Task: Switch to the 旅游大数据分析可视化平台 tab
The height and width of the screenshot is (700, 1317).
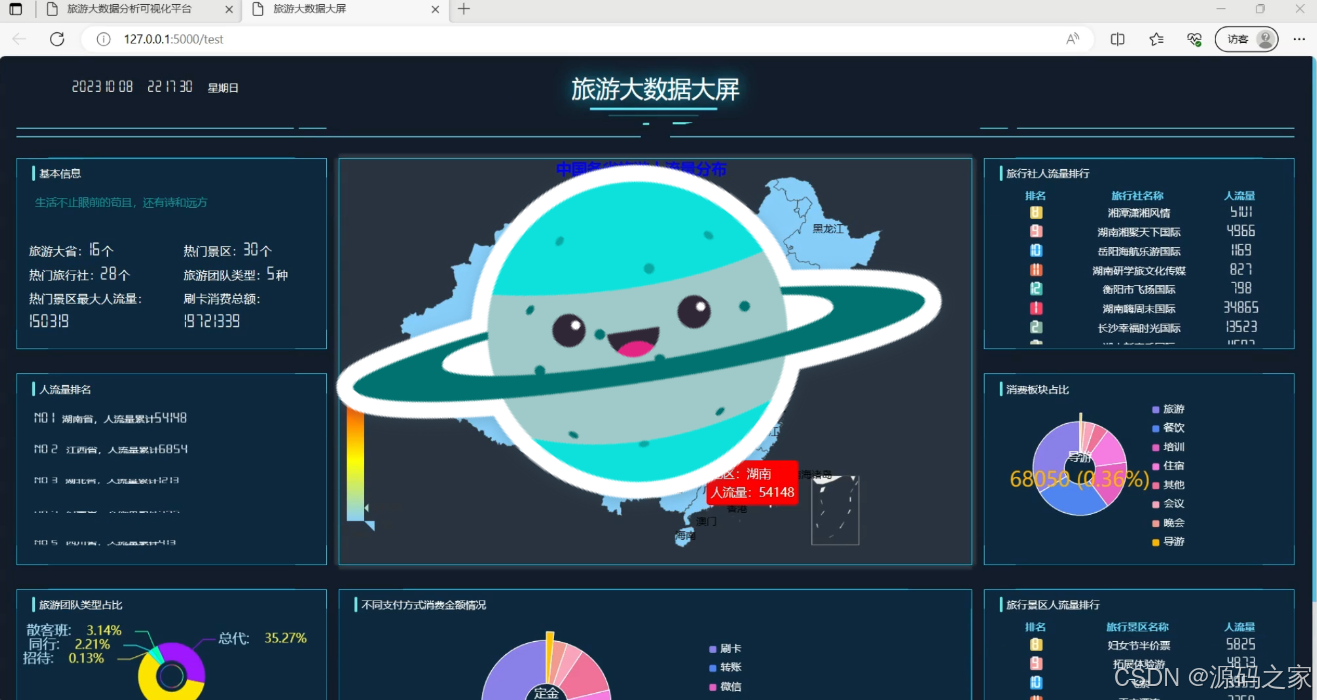Action: tap(130, 12)
